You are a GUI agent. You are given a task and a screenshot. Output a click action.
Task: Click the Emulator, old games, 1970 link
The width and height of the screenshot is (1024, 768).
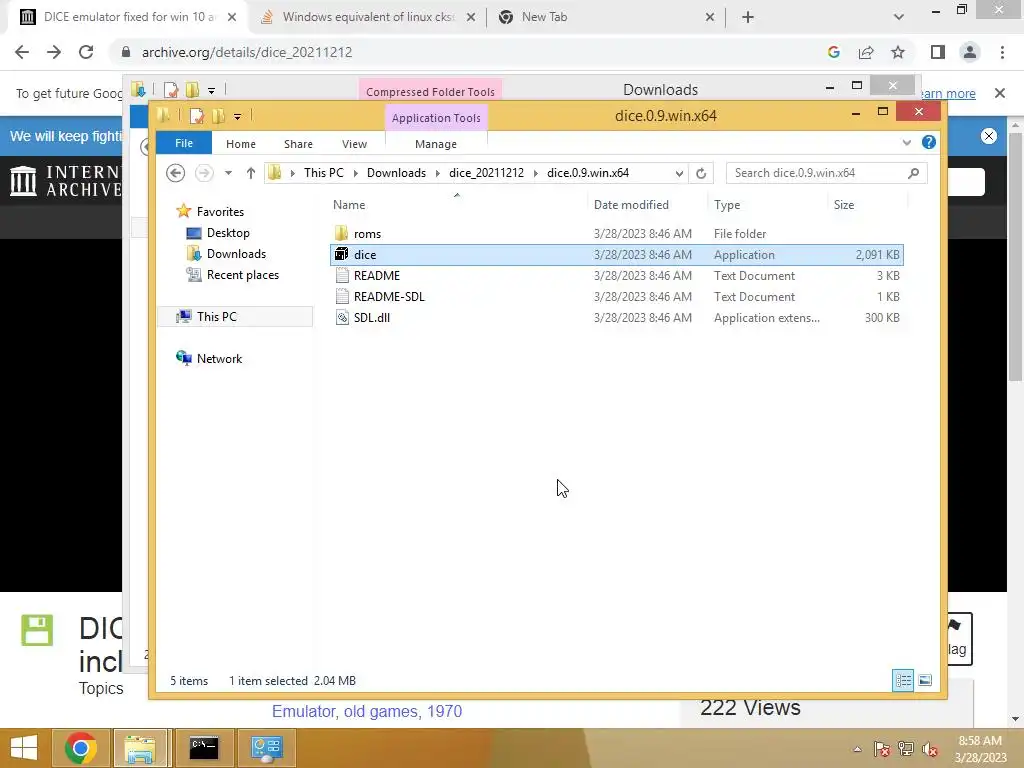point(367,711)
